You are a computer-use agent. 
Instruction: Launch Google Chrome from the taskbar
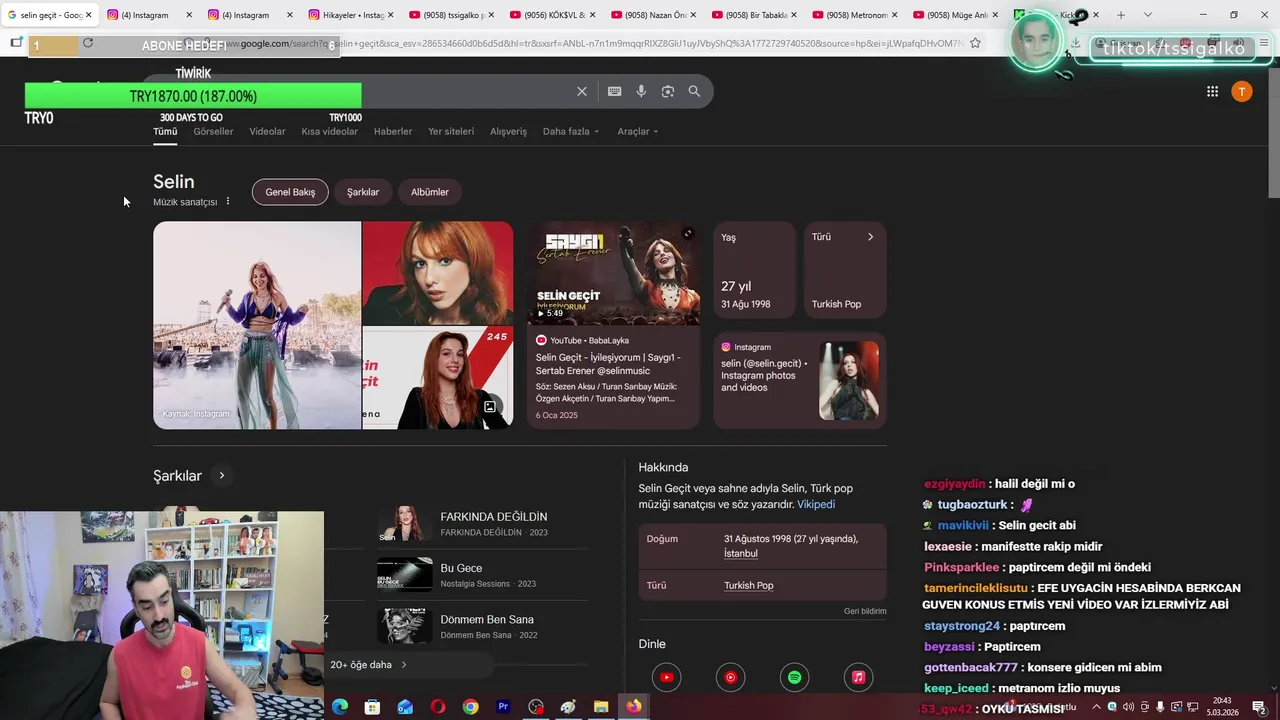(470, 707)
